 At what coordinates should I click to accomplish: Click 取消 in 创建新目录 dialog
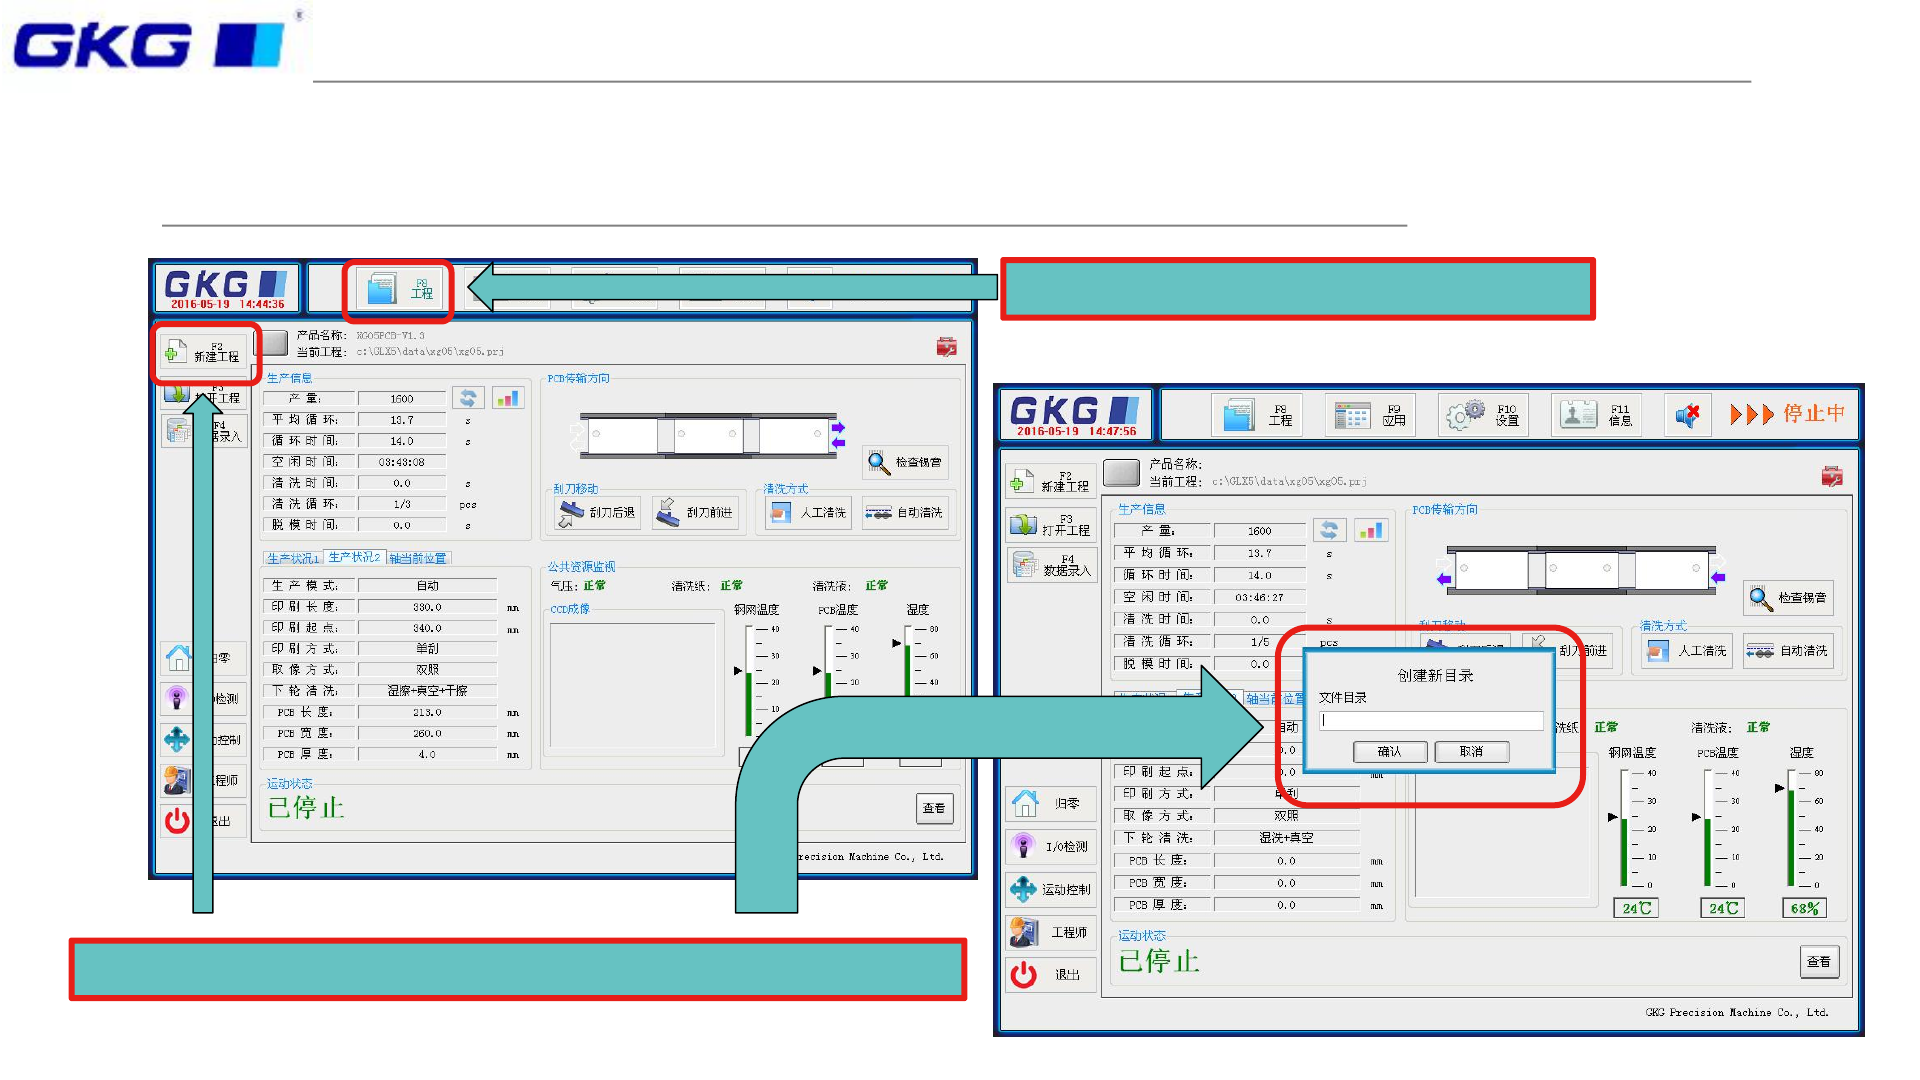coord(1471,752)
